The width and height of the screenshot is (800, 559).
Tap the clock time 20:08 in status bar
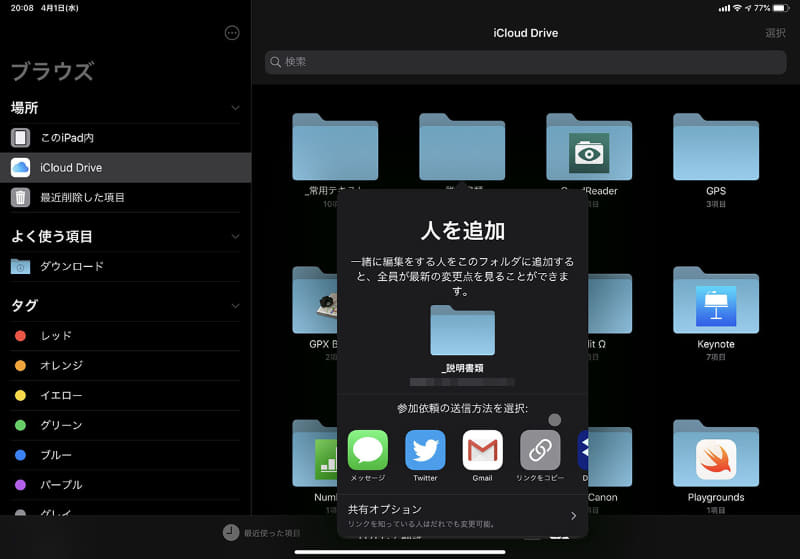point(22,8)
